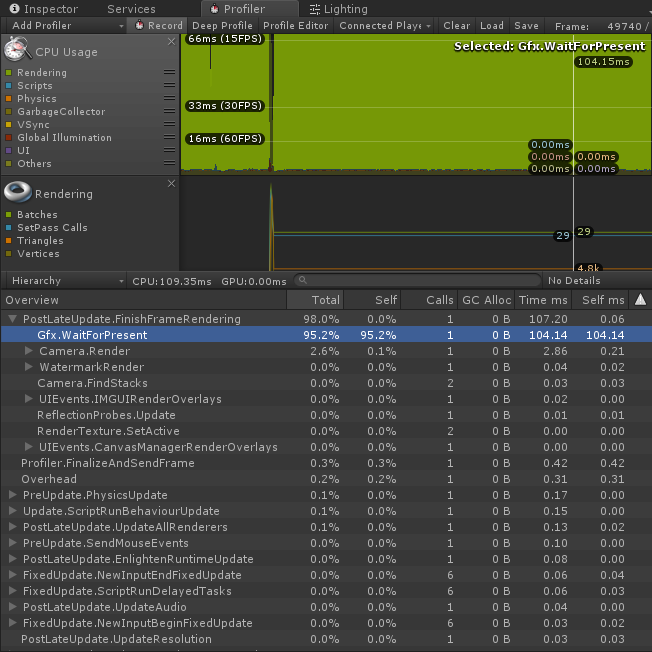The image size is (652, 652).
Task: Toggle Vertices series visibility
Action: coord(8,254)
